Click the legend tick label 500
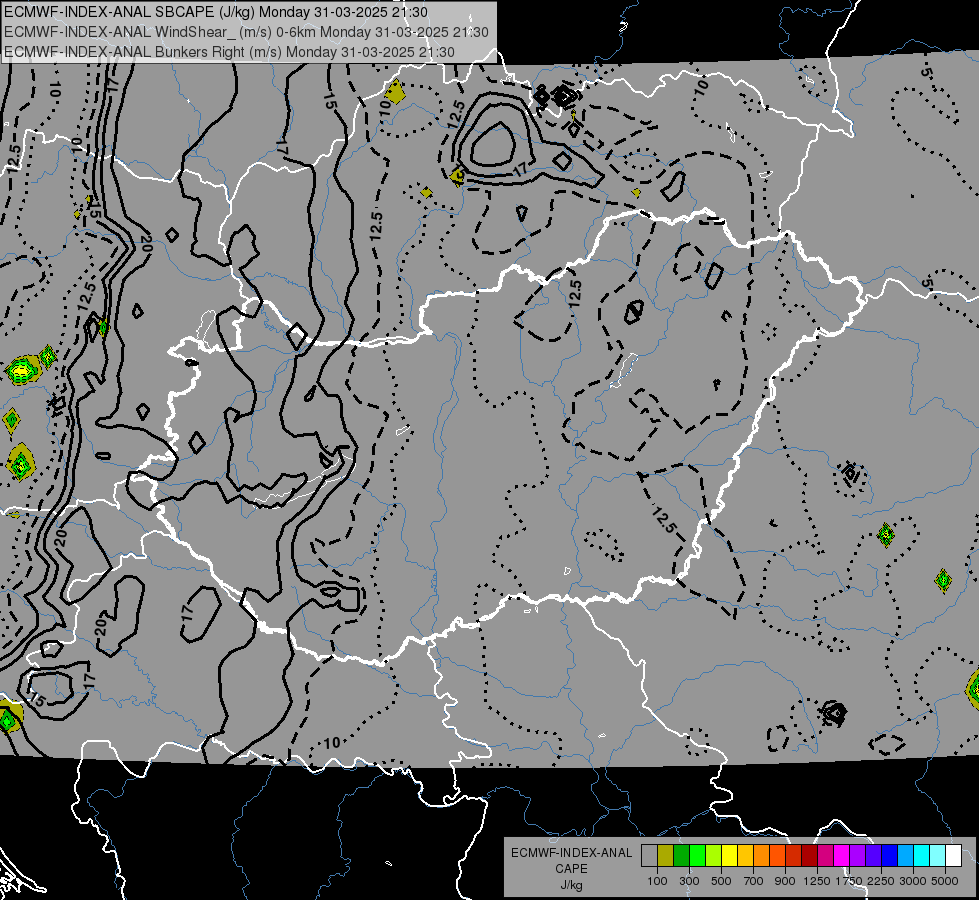979x900 pixels. point(721,881)
